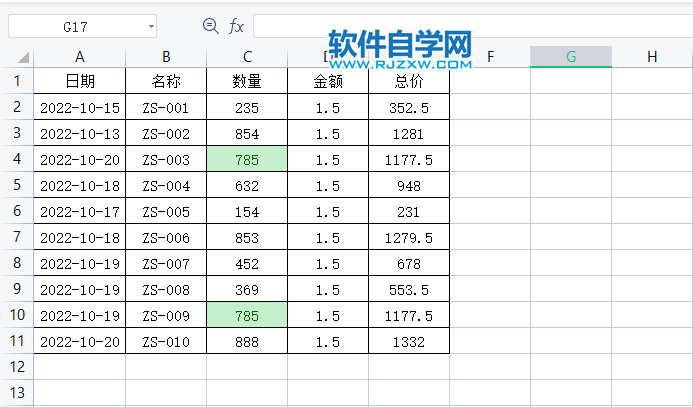693x407 pixels.
Task: Select column A header
Action: click(x=79, y=57)
